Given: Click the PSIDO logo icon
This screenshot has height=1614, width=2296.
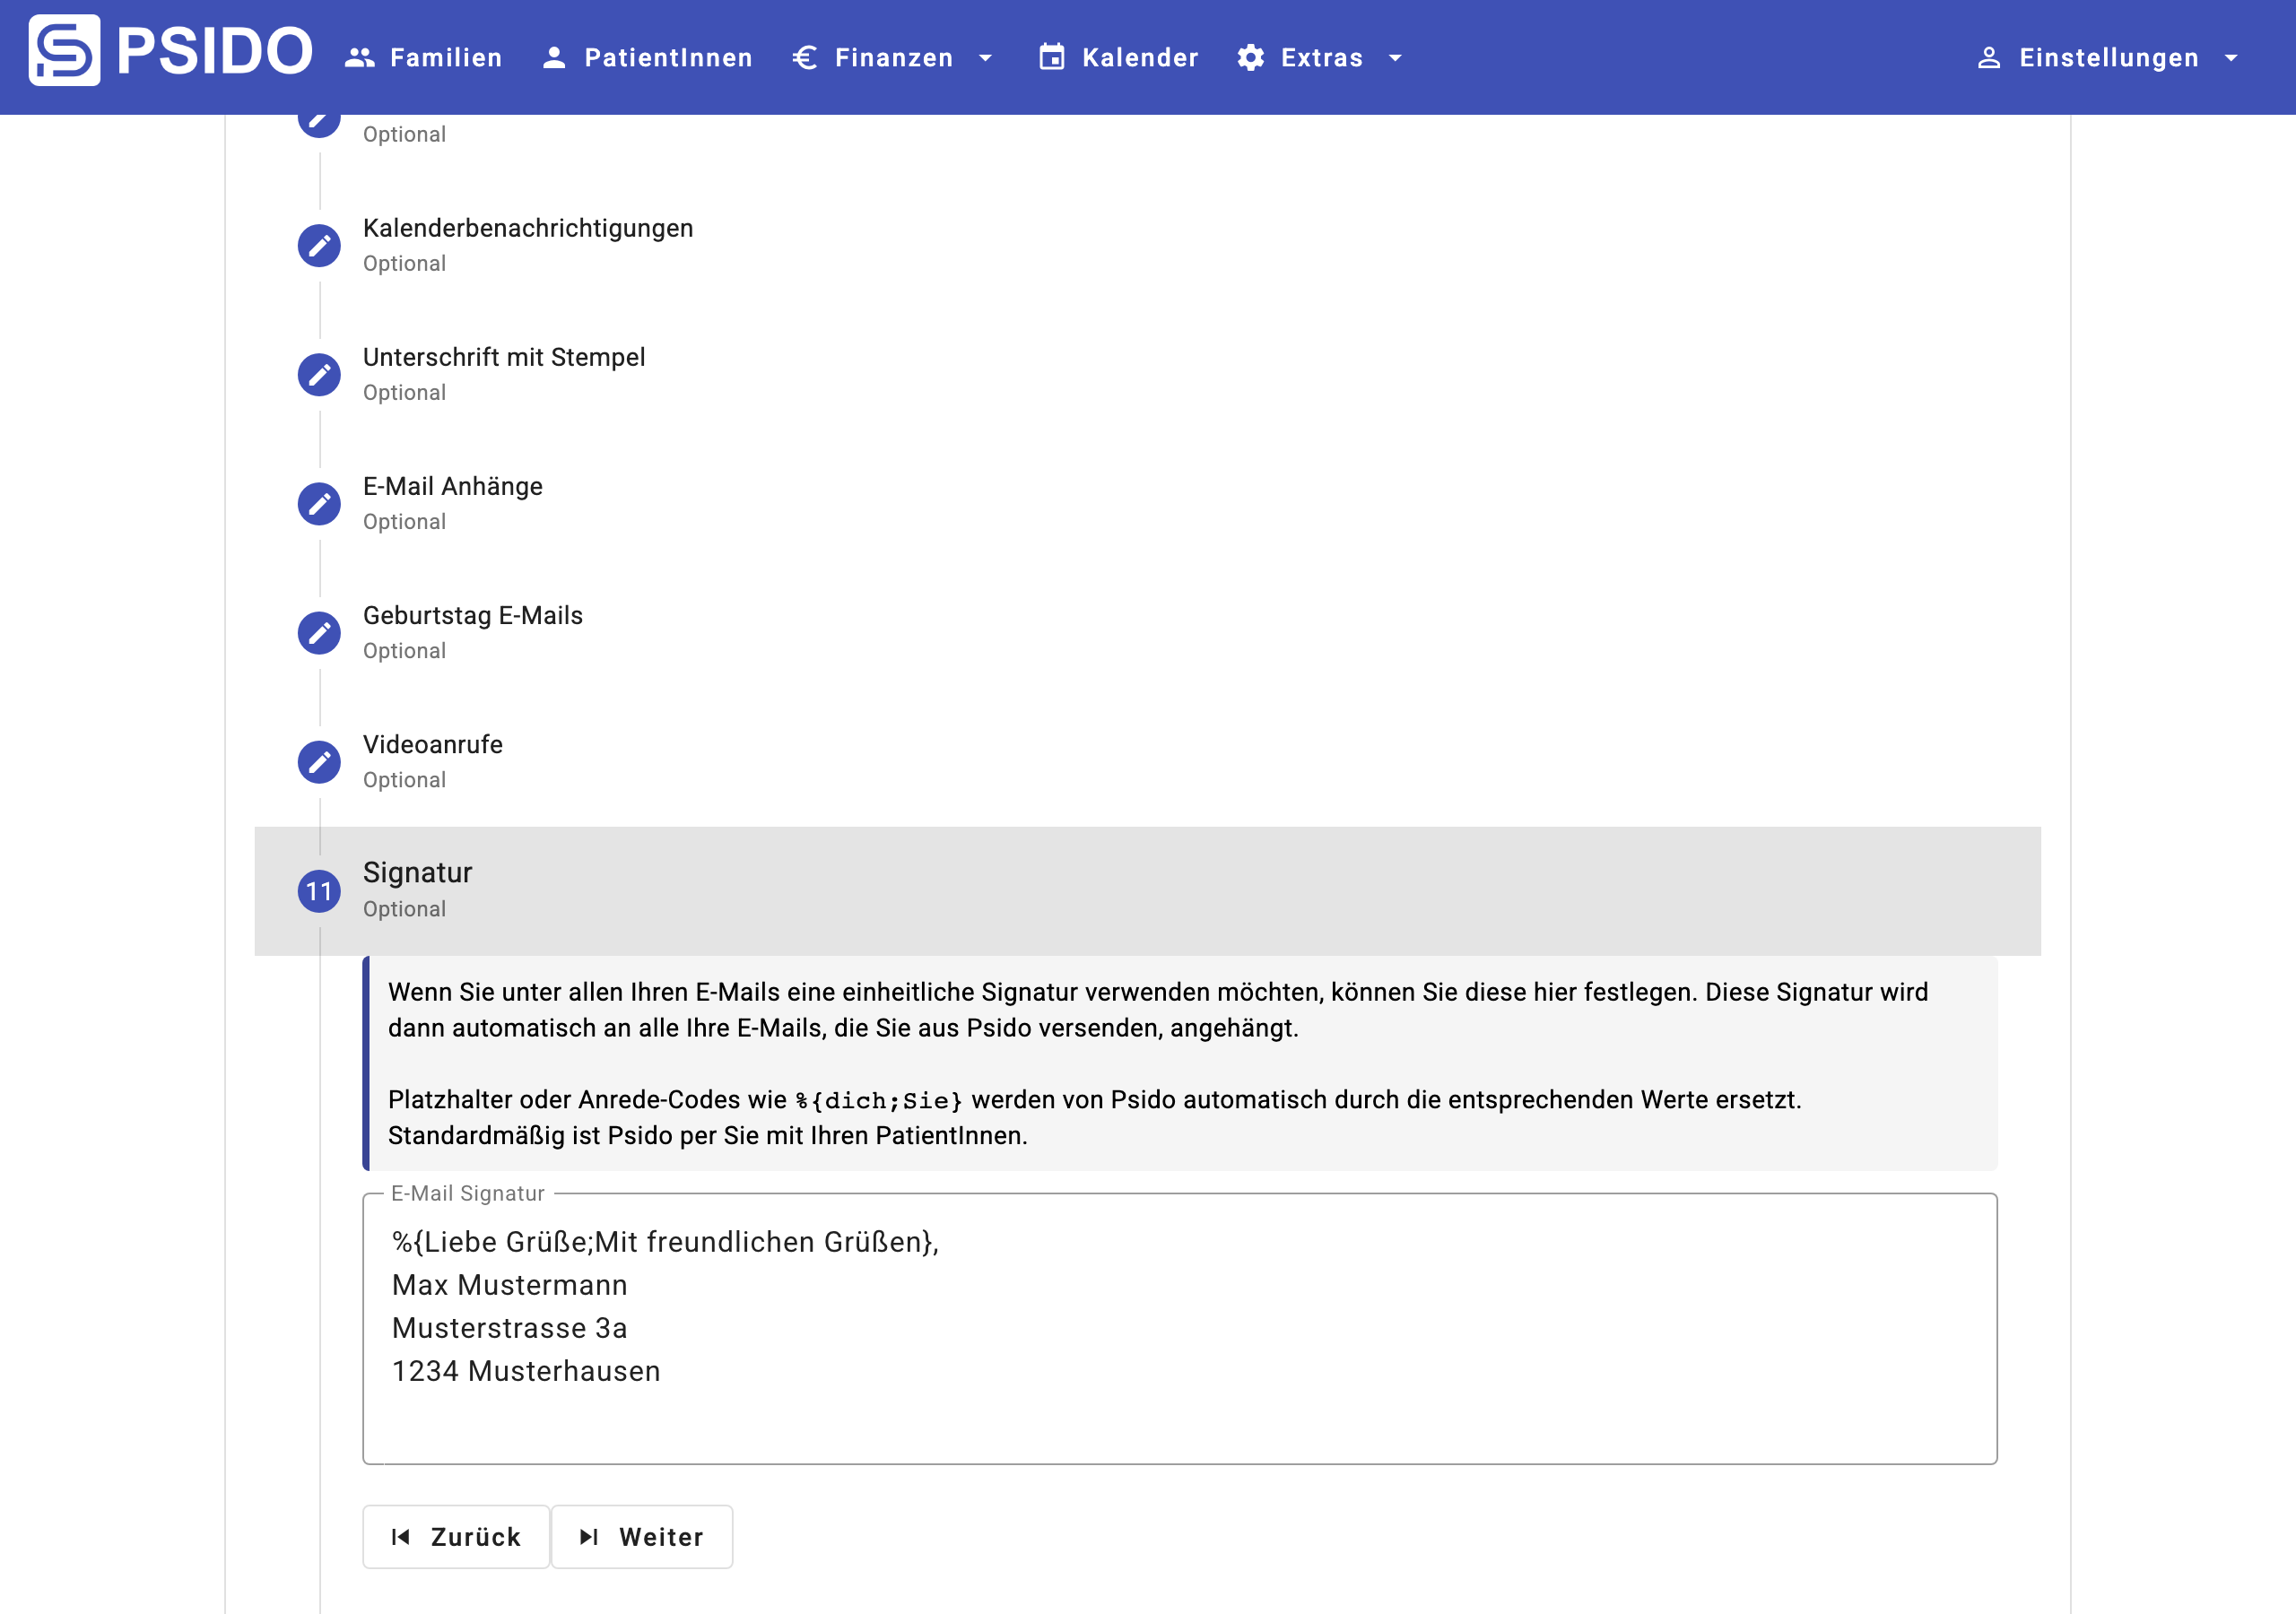Looking at the screenshot, I should tap(64, 50).
